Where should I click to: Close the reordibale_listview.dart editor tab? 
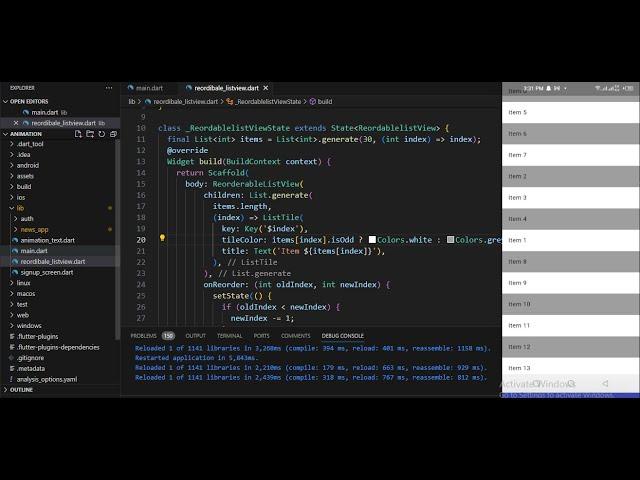point(266,88)
